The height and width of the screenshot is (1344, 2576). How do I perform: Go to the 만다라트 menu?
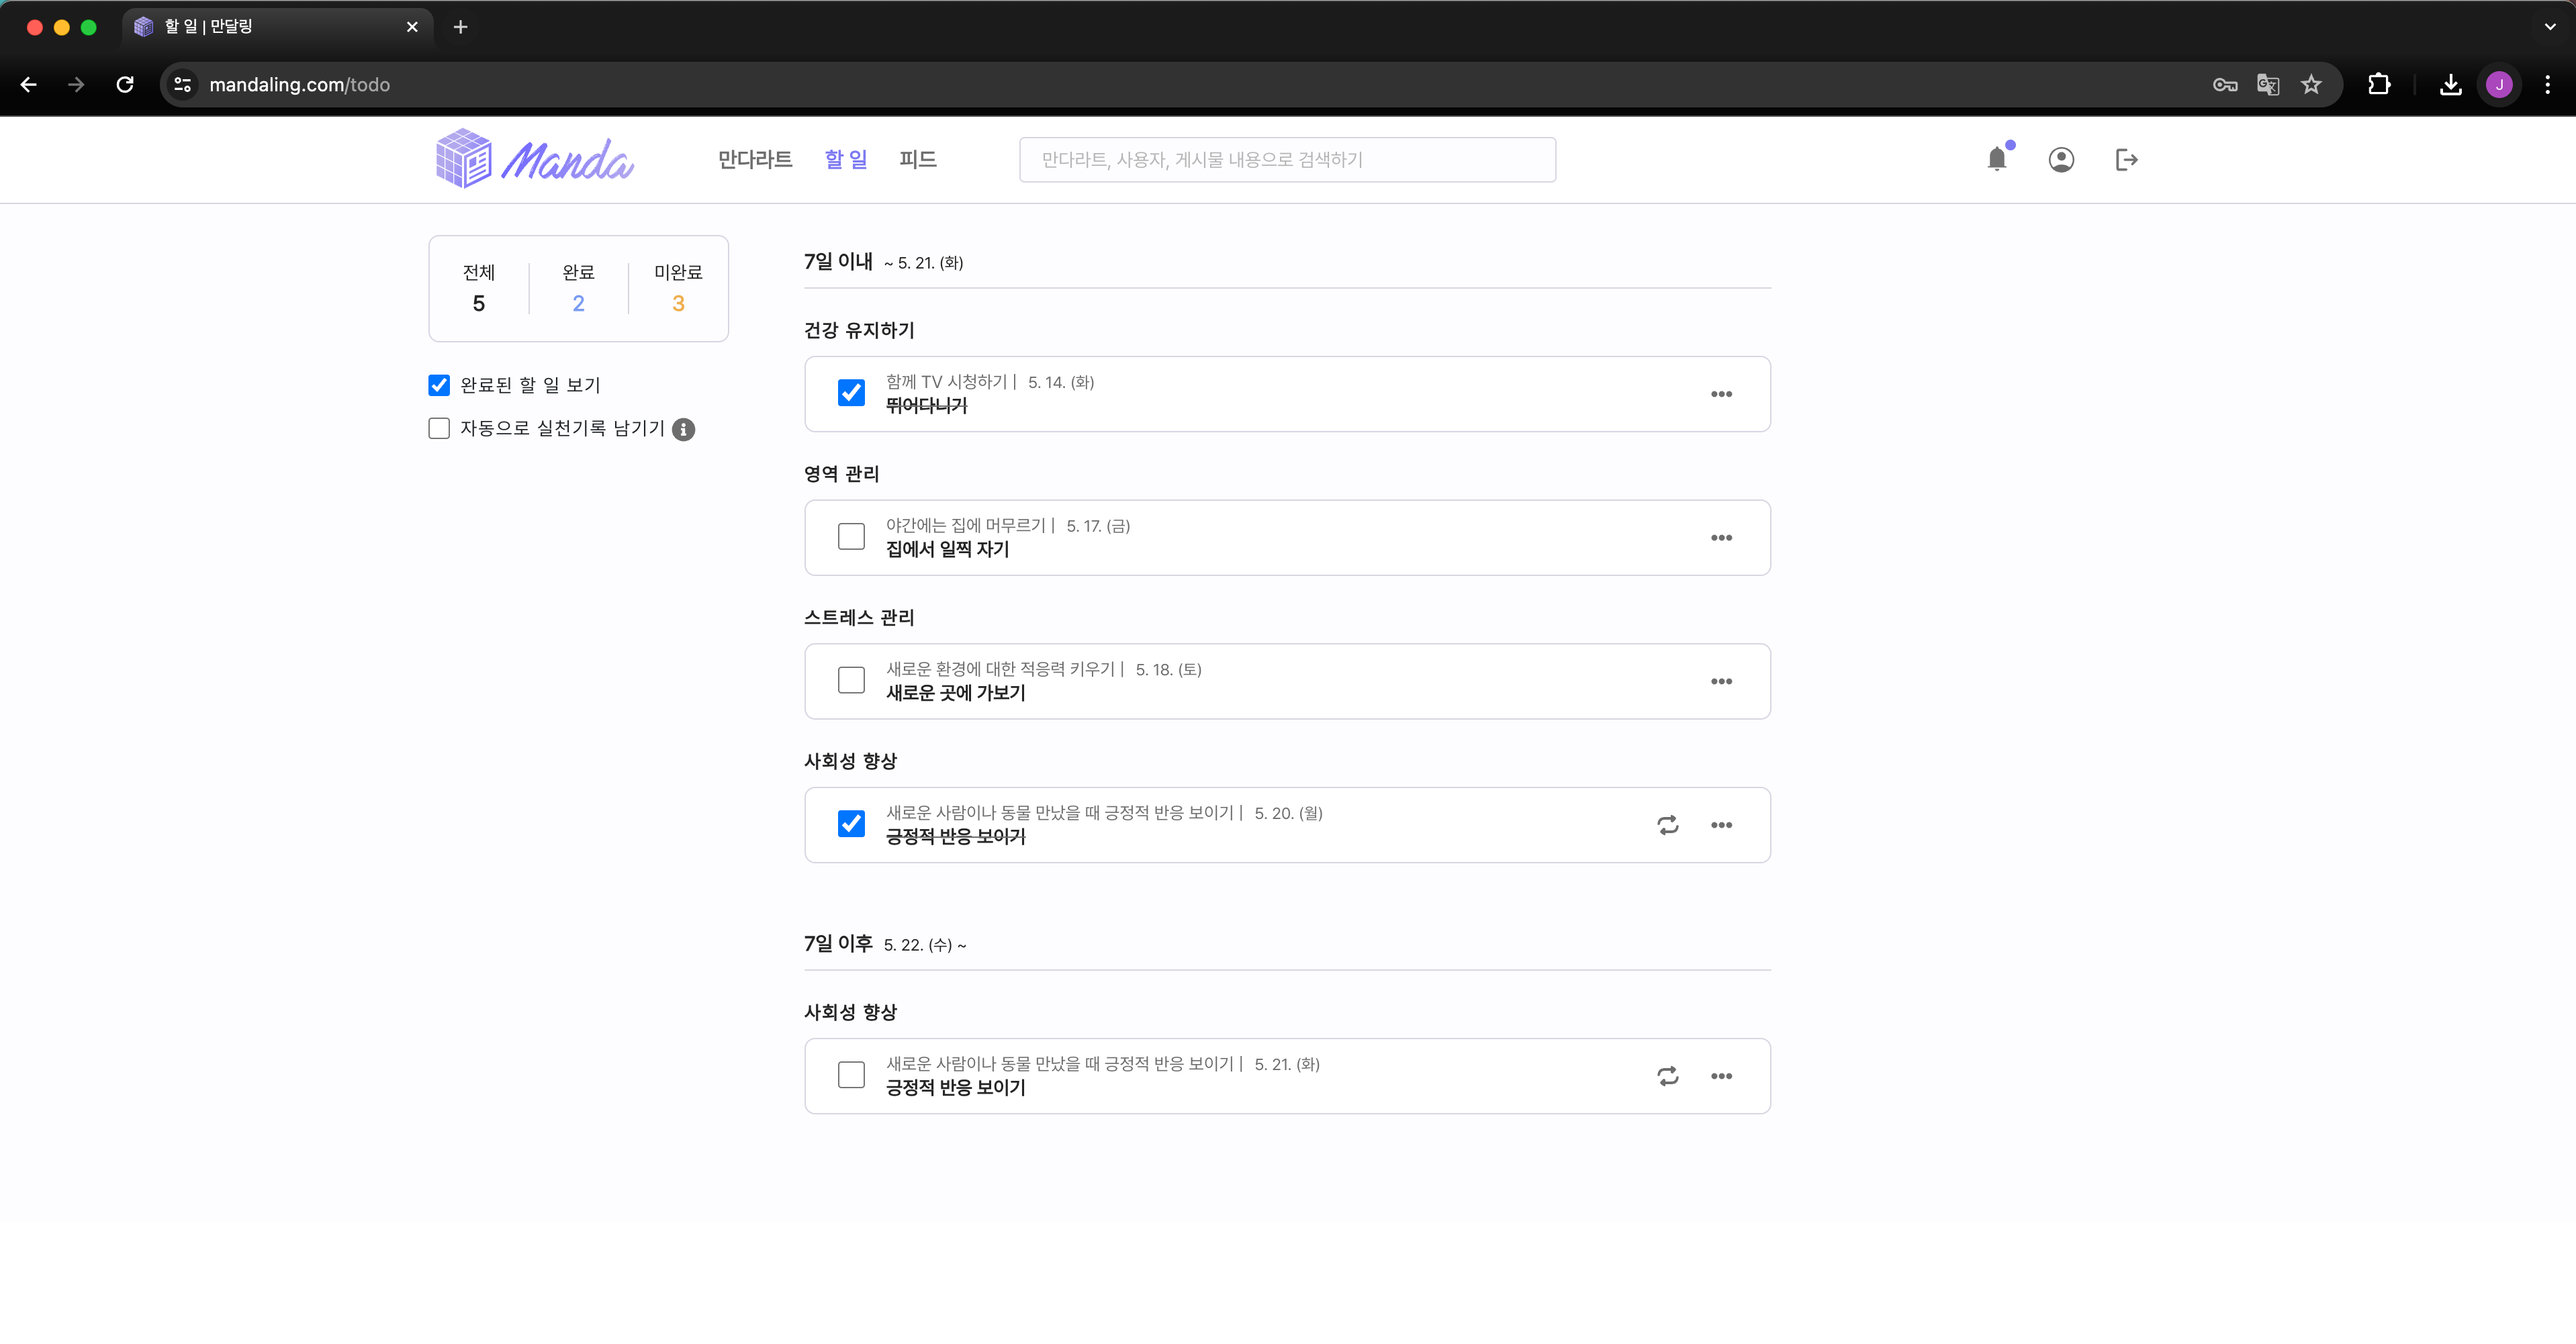tap(755, 160)
